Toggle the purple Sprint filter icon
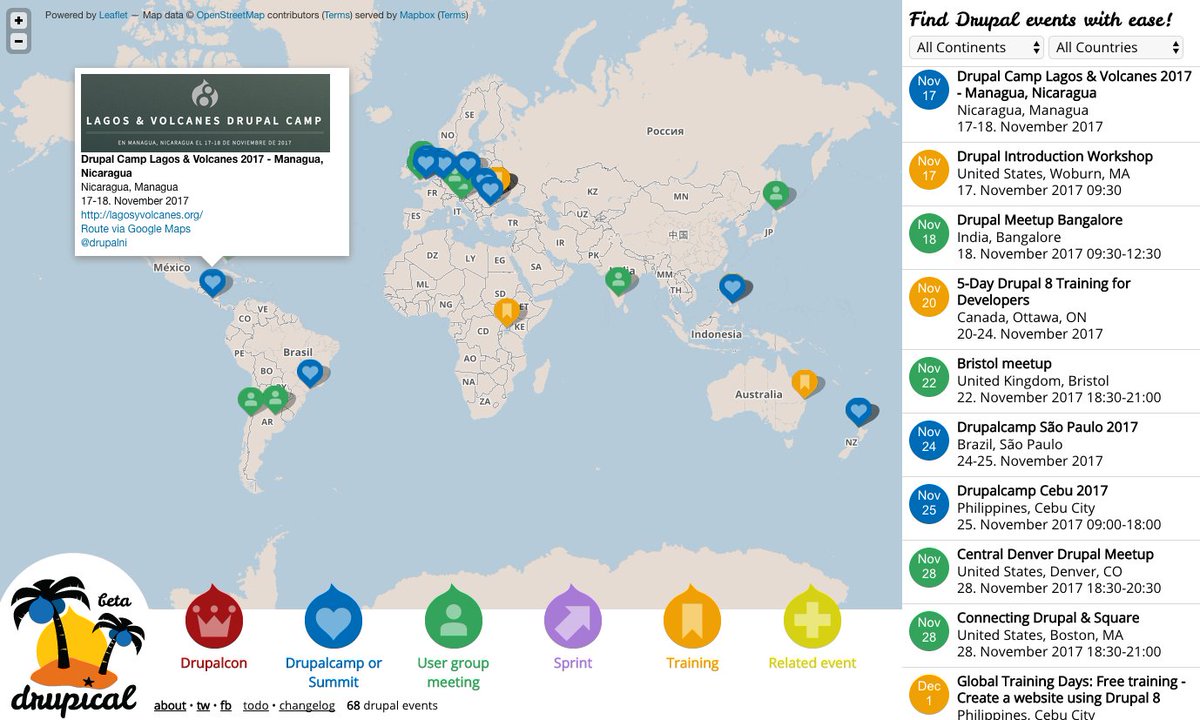 coord(573,618)
